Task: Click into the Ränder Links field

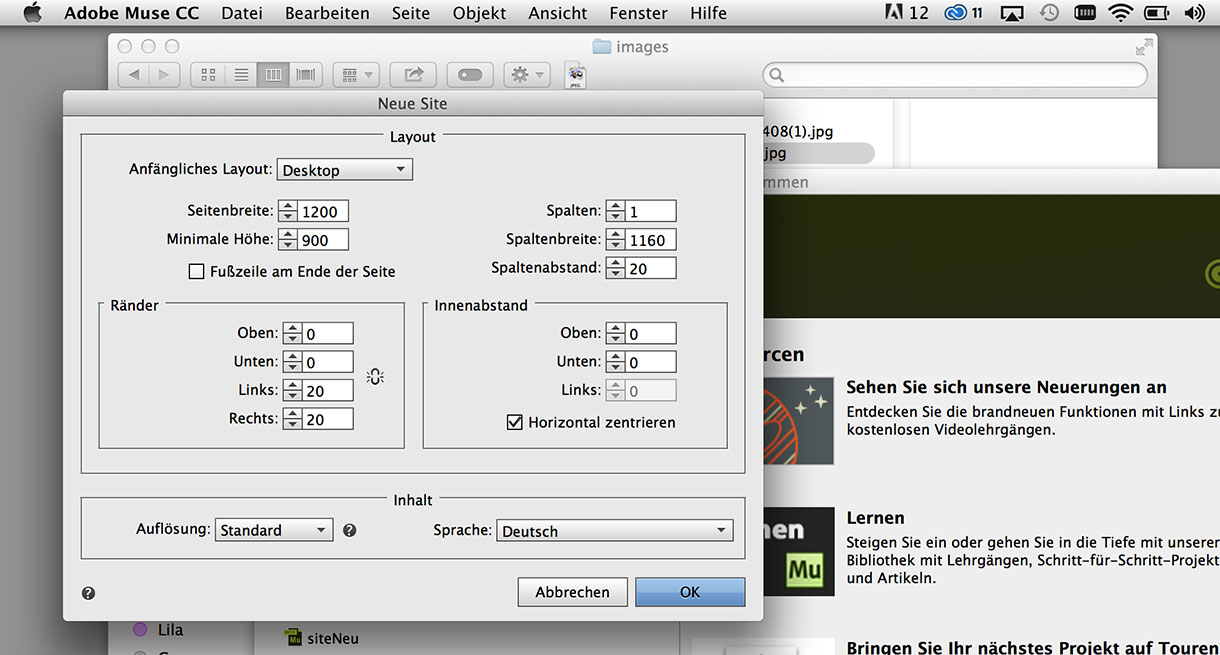Action: click(x=328, y=390)
